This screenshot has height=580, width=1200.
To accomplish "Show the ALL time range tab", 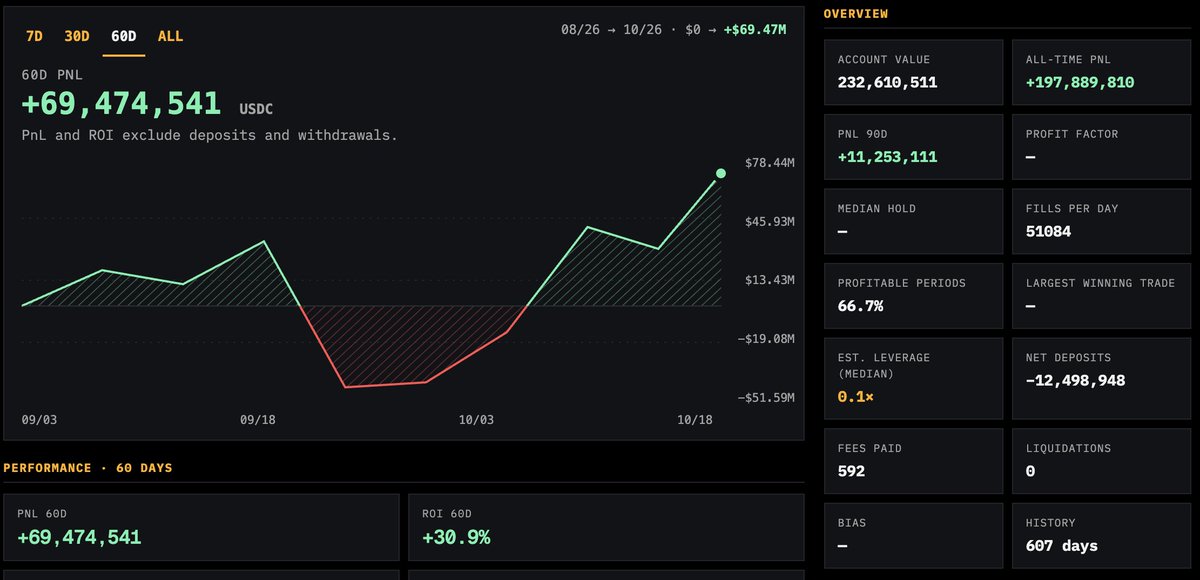I will click(171, 36).
